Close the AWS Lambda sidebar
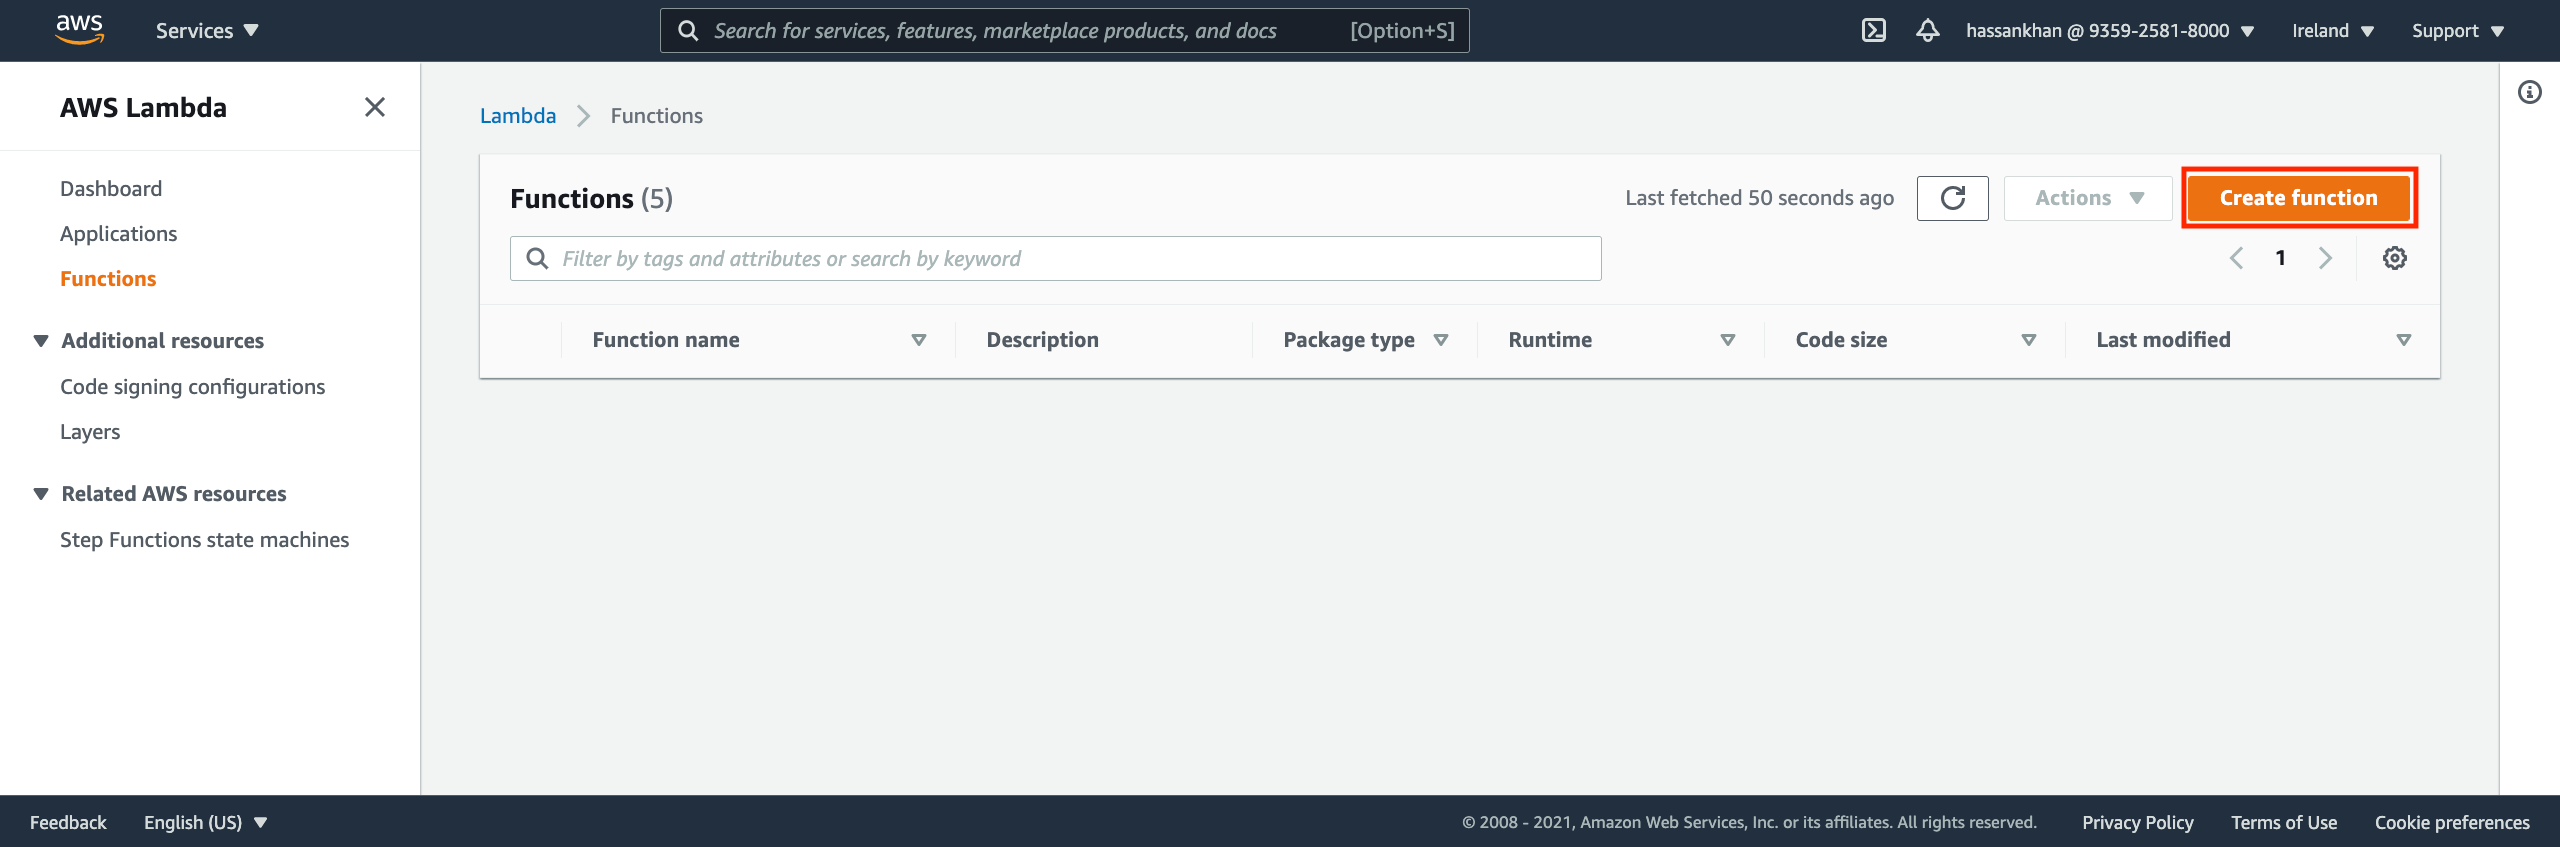The width and height of the screenshot is (2560, 847). [375, 107]
